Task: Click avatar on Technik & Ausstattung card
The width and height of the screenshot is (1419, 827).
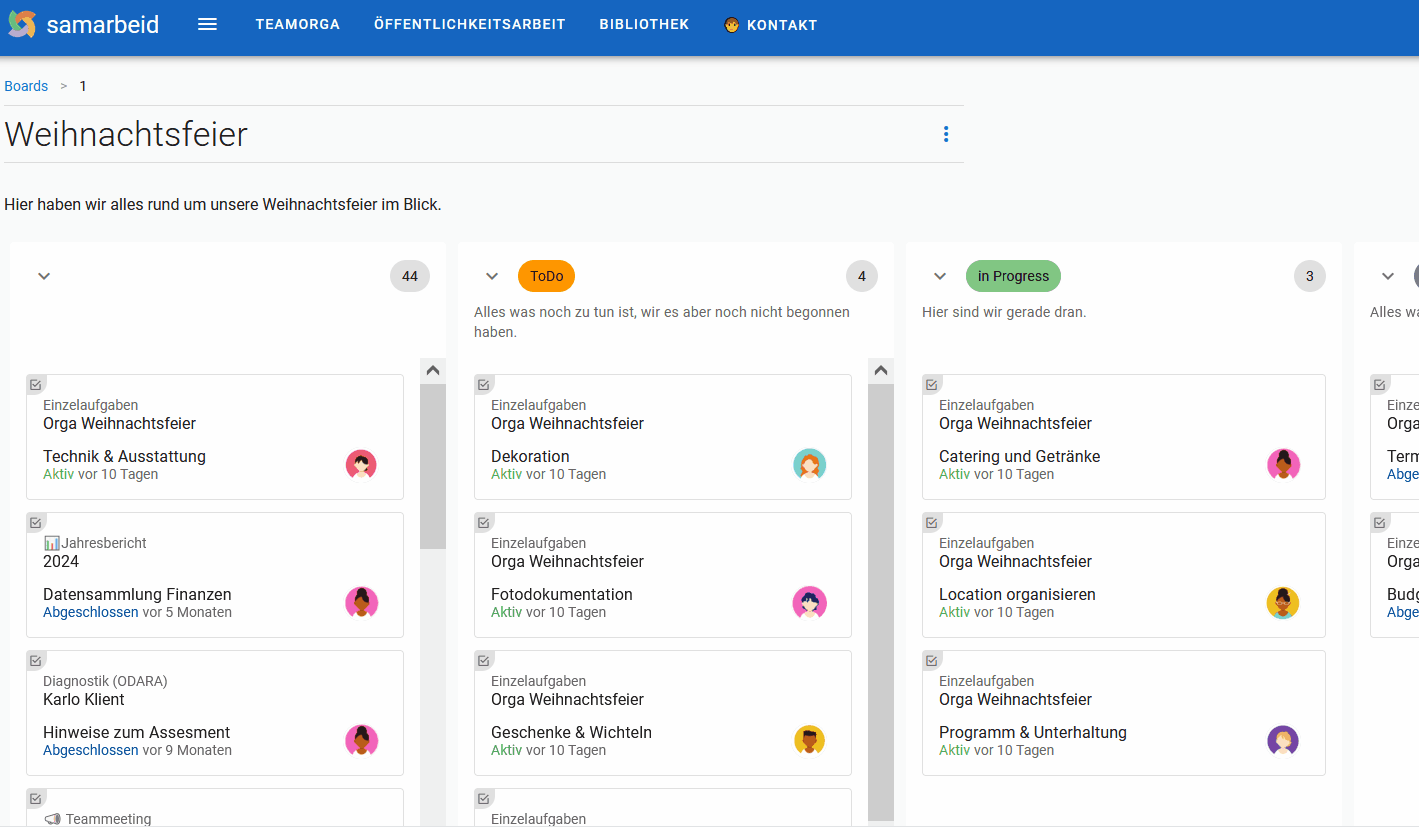Action: [x=361, y=464]
